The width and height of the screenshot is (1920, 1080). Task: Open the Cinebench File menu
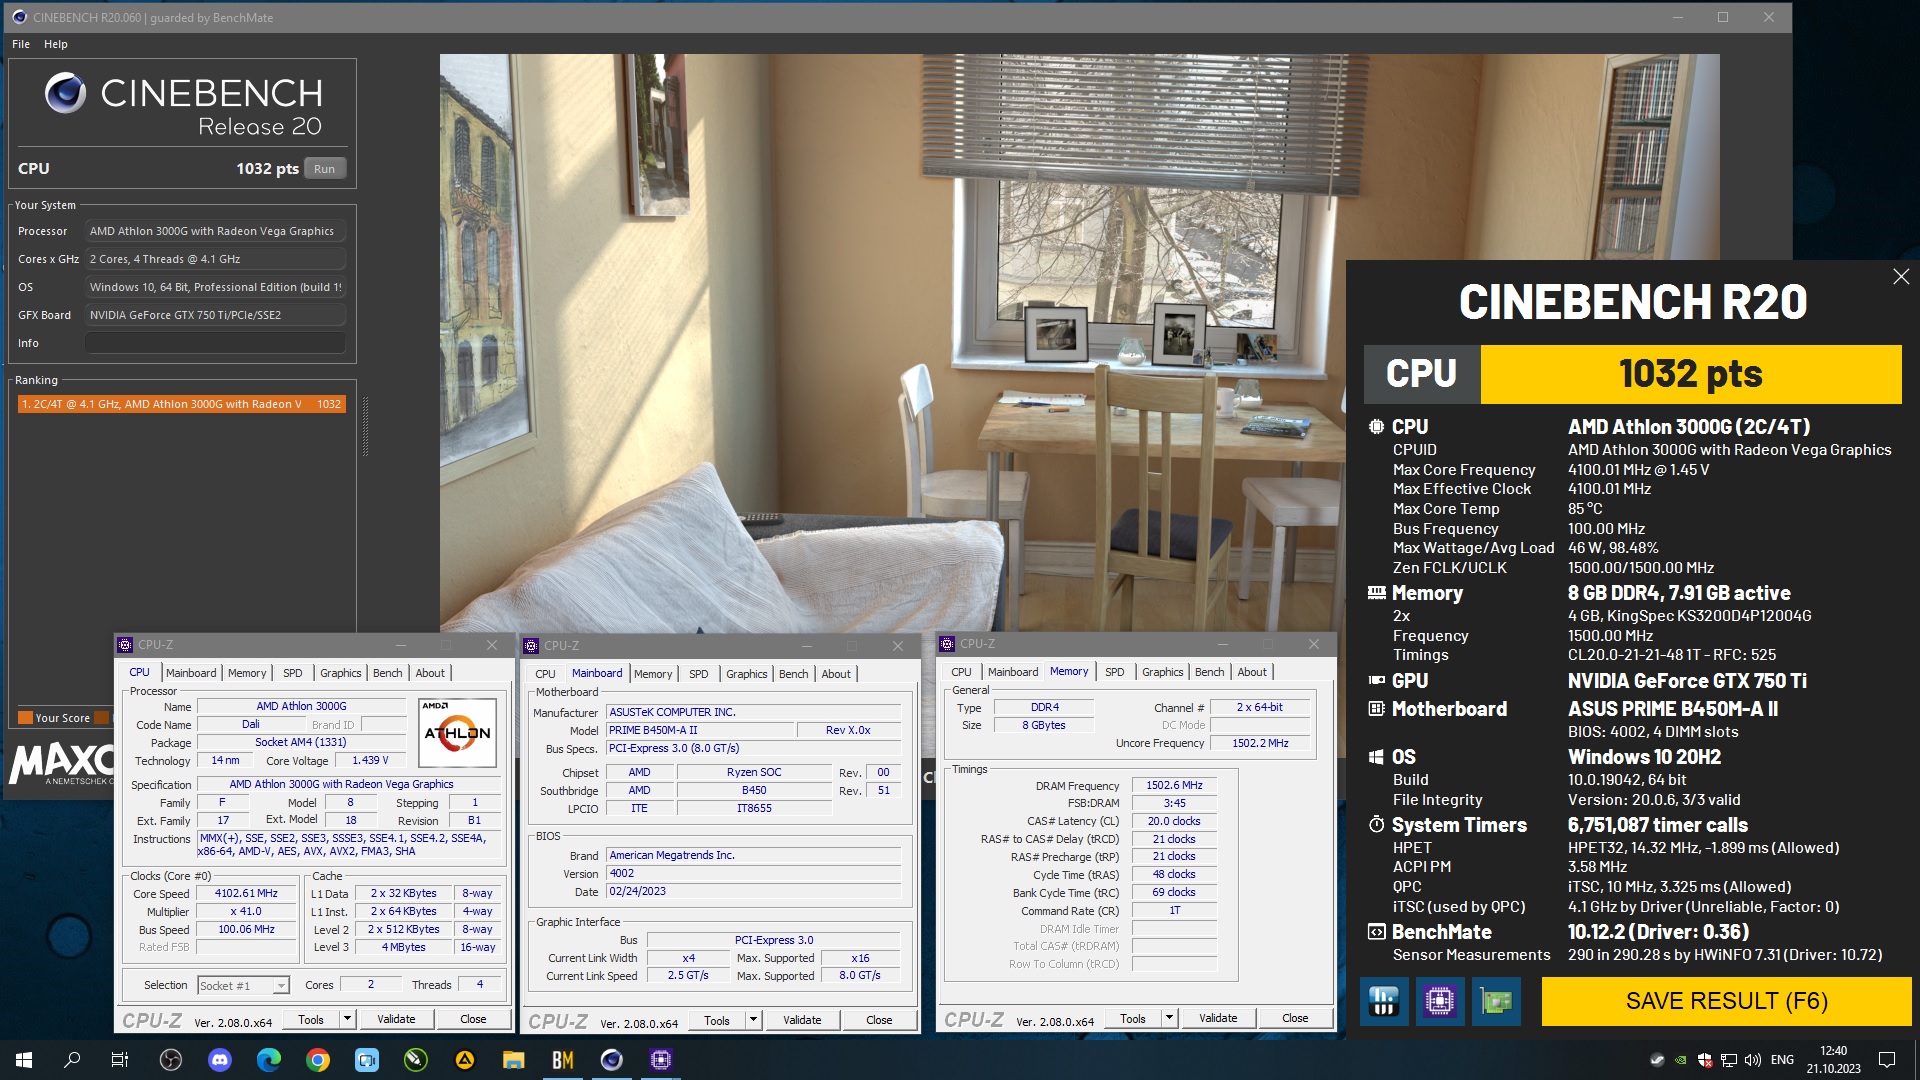pos(21,44)
